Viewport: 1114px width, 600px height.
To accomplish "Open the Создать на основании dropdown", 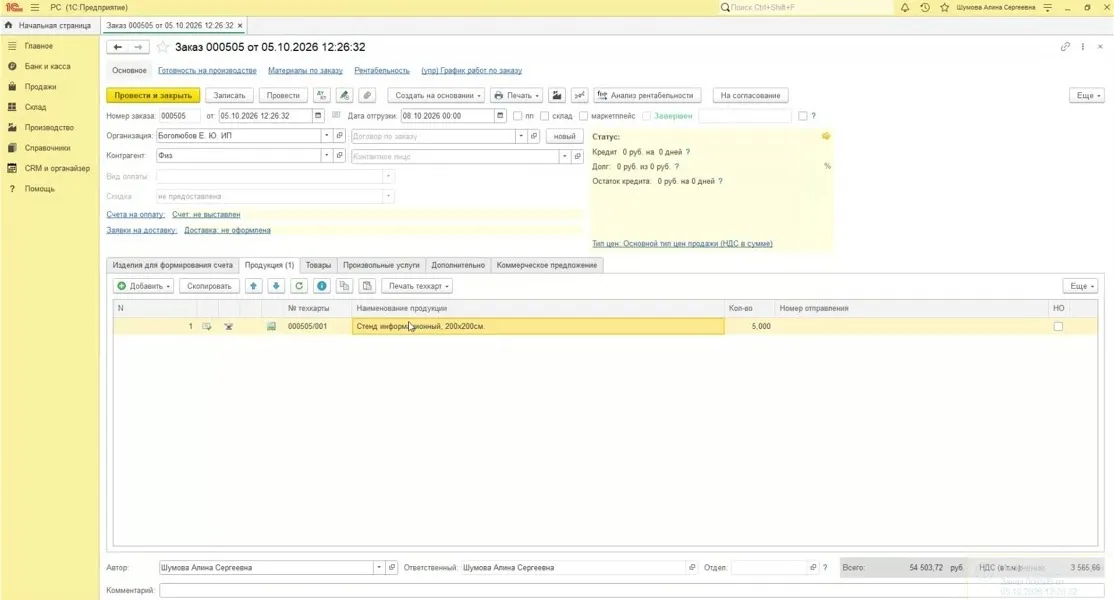I will [436, 95].
